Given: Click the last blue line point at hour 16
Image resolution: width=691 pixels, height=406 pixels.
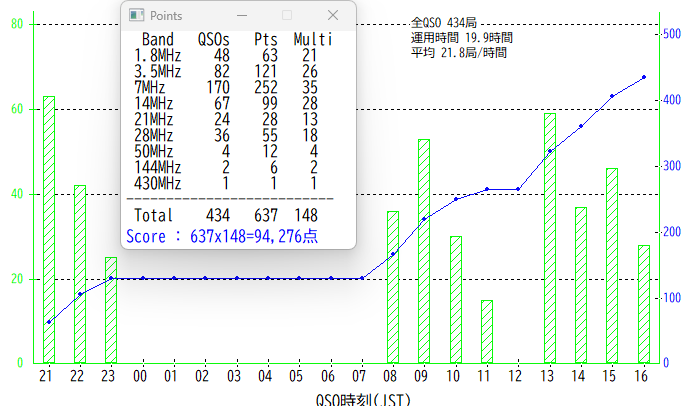Looking at the screenshot, I should coord(643,77).
